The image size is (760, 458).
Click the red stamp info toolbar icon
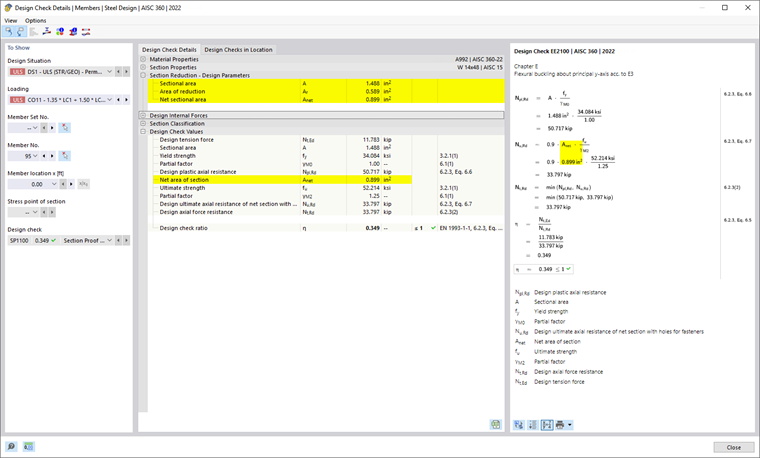pyautogui.click(x=73, y=32)
